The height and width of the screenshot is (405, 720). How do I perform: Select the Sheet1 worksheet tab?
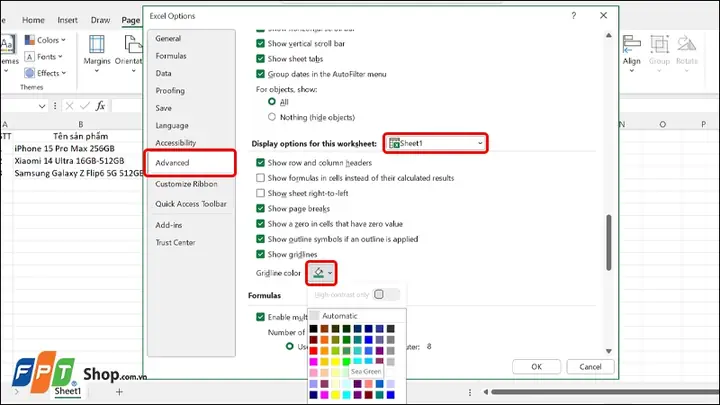tap(68, 392)
